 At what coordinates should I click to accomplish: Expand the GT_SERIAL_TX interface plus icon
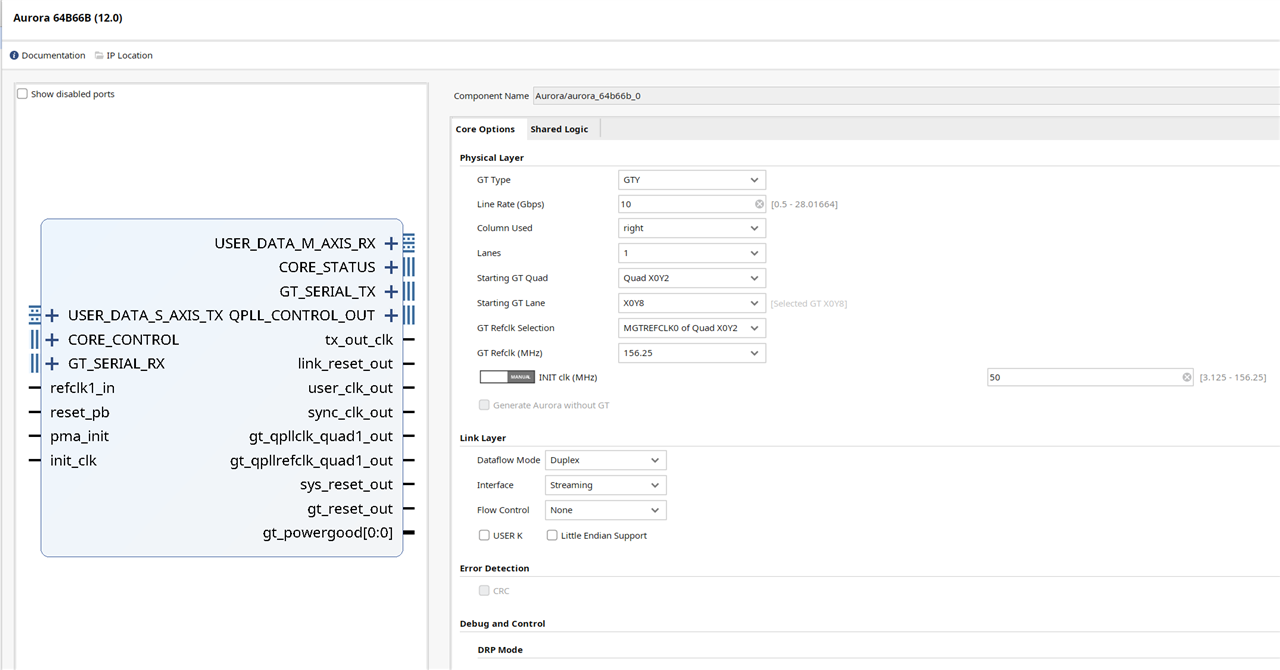[x=391, y=291]
